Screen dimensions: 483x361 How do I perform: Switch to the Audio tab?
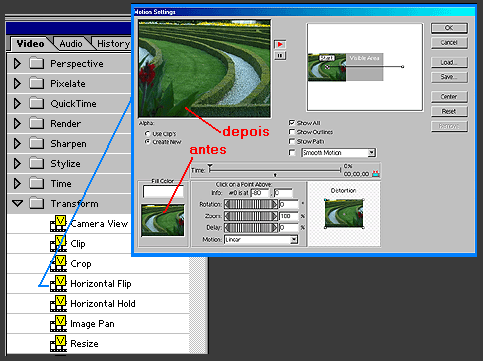[71, 44]
